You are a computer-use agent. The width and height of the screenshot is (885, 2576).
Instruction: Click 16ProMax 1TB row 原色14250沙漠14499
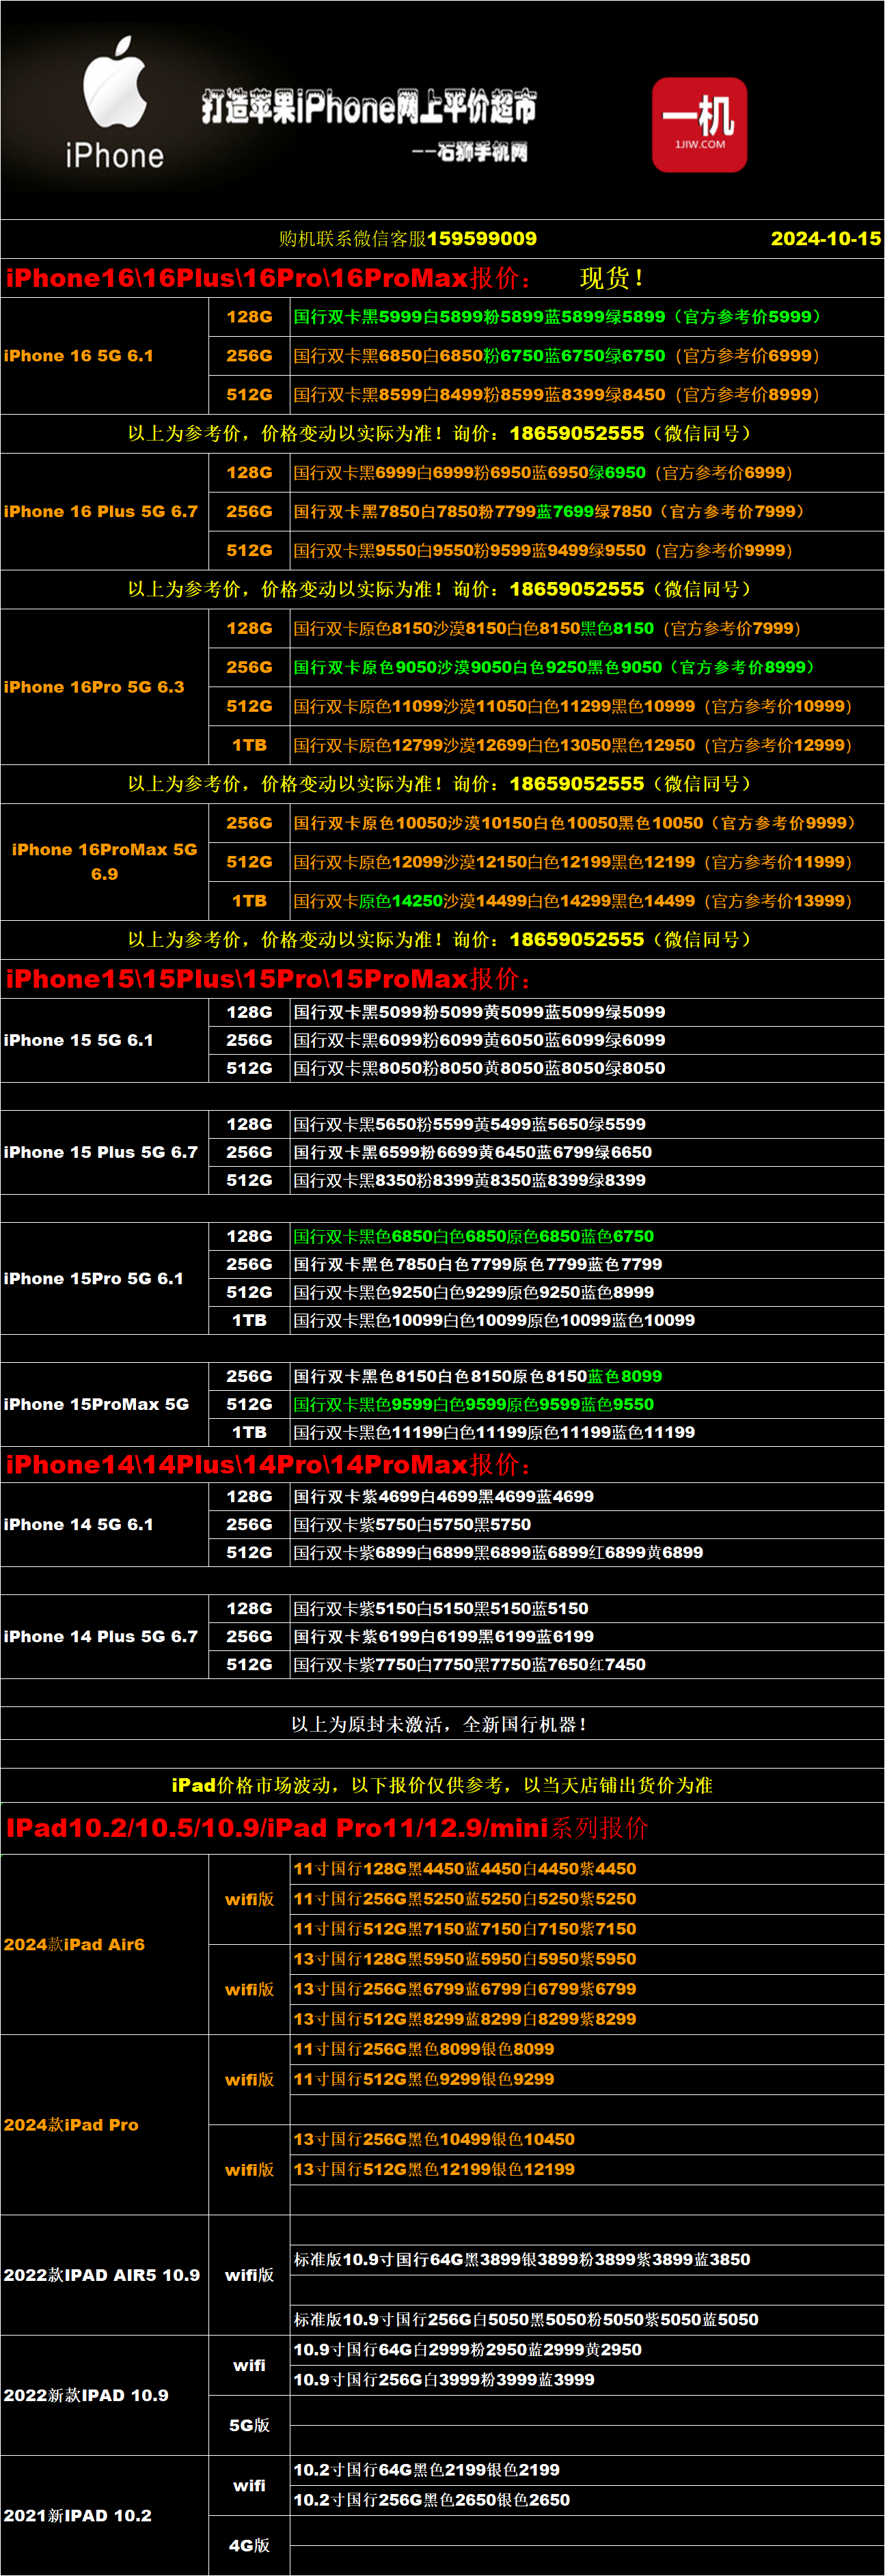click(x=587, y=901)
